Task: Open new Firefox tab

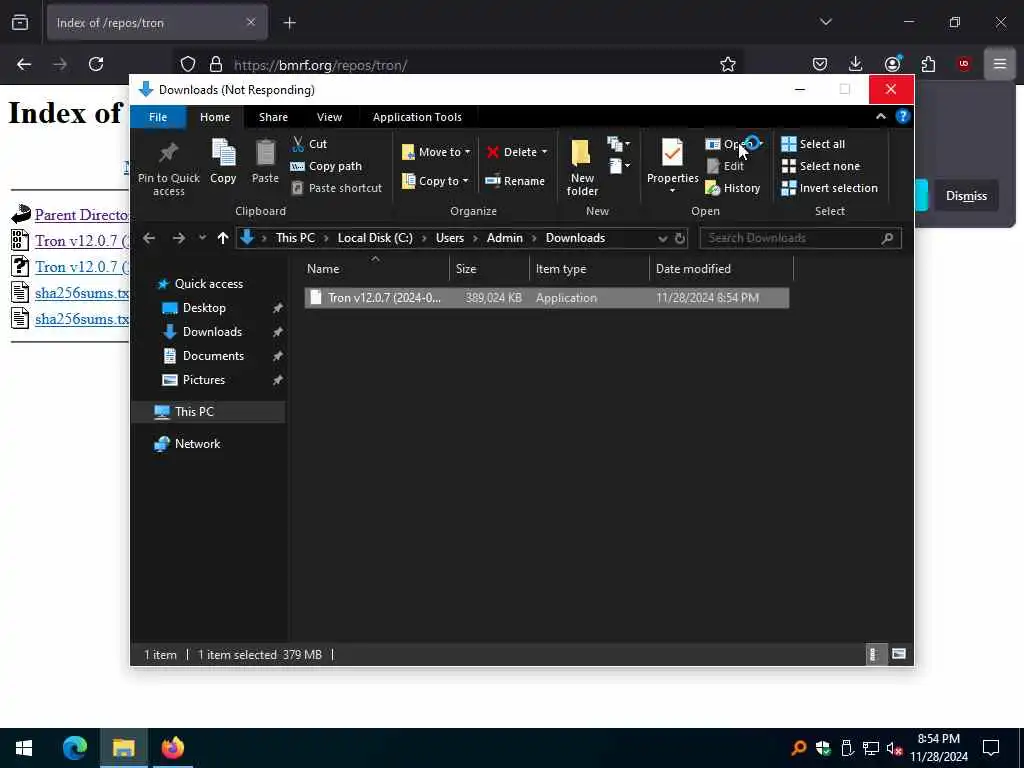Action: (290, 23)
